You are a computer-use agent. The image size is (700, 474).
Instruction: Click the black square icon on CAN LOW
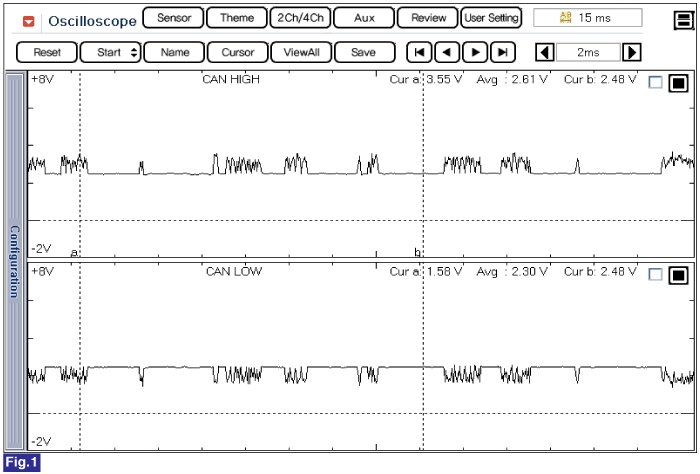[678, 275]
